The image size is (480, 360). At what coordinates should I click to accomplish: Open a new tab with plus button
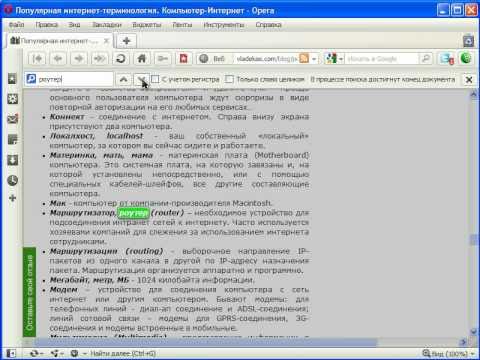tap(126, 41)
